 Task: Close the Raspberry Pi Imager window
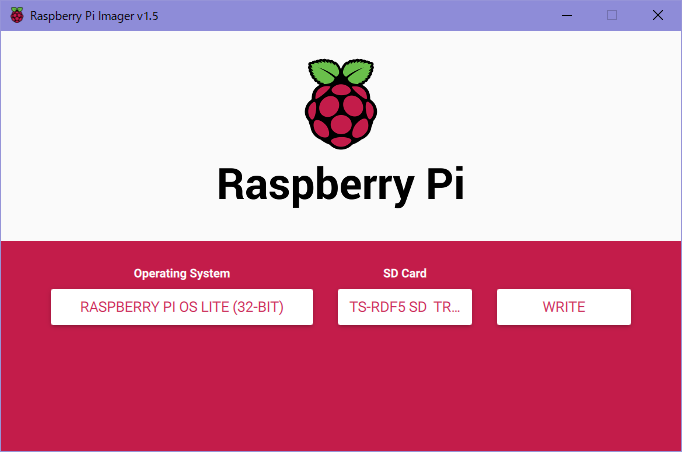pyautogui.click(x=658, y=15)
